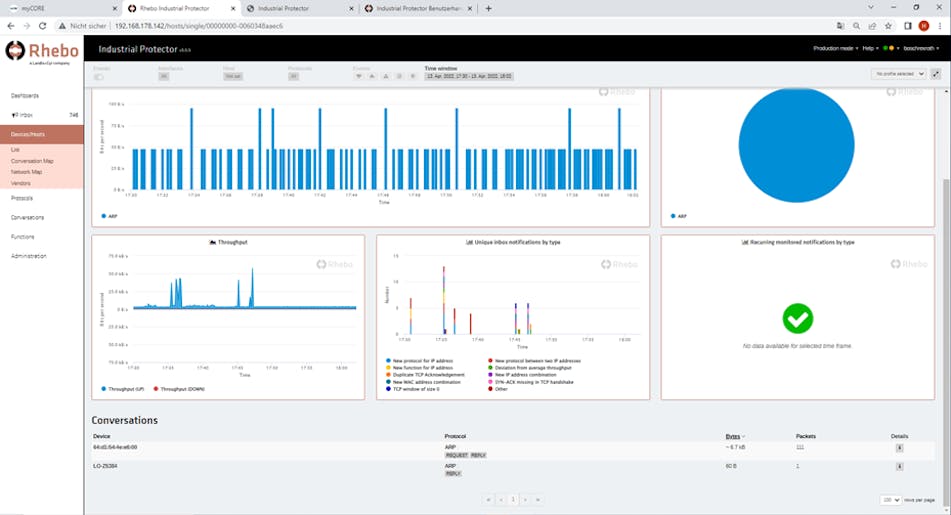This screenshot has height=515, width=951.
Task: Open device 64:d1:54:4e:e6:00
Action: click(x=115, y=447)
